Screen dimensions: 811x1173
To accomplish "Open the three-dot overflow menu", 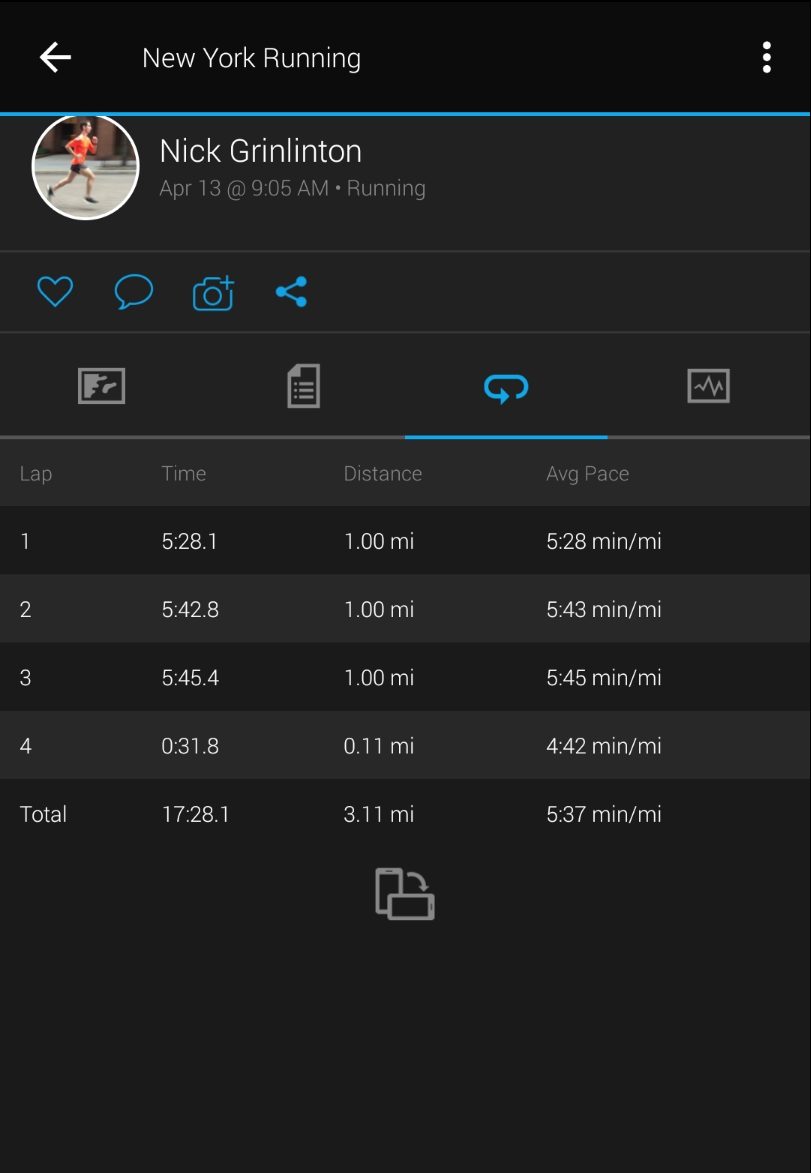I will pyautogui.click(x=766, y=58).
